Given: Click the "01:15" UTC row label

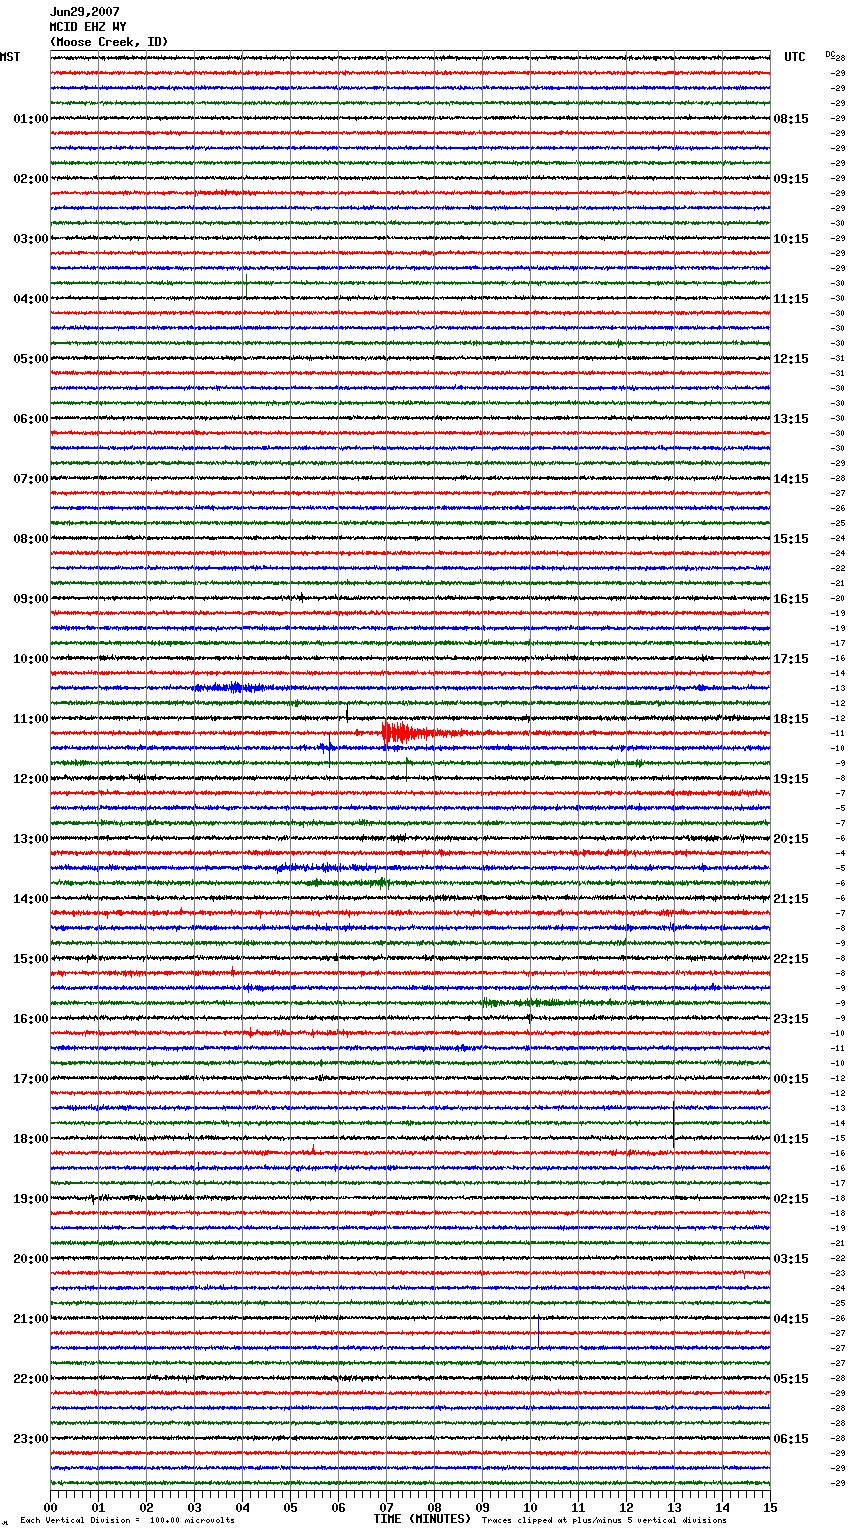Looking at the screenshot, I should click(791, 1139).
